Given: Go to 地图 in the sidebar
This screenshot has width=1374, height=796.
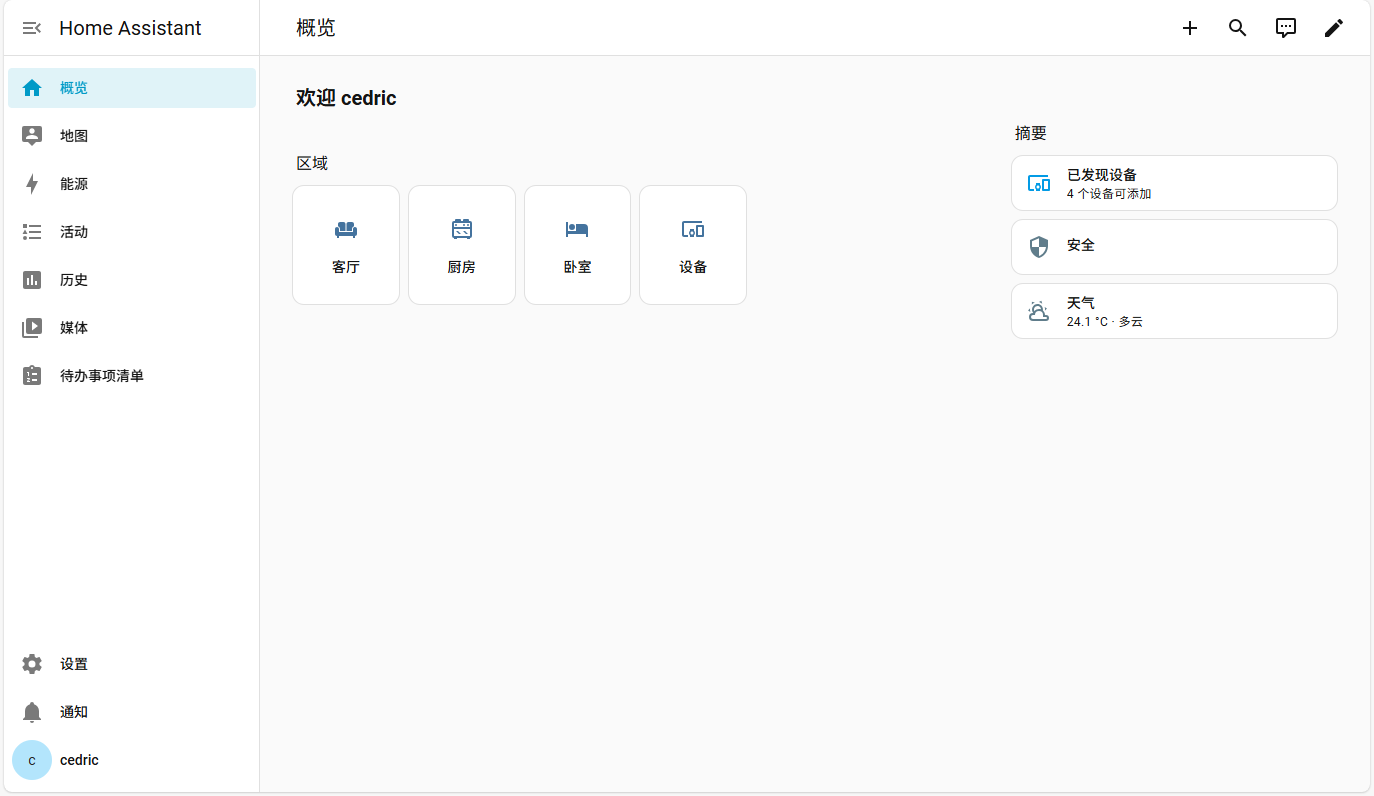Looking at the screenshot, I should click(x=132, y=136).
